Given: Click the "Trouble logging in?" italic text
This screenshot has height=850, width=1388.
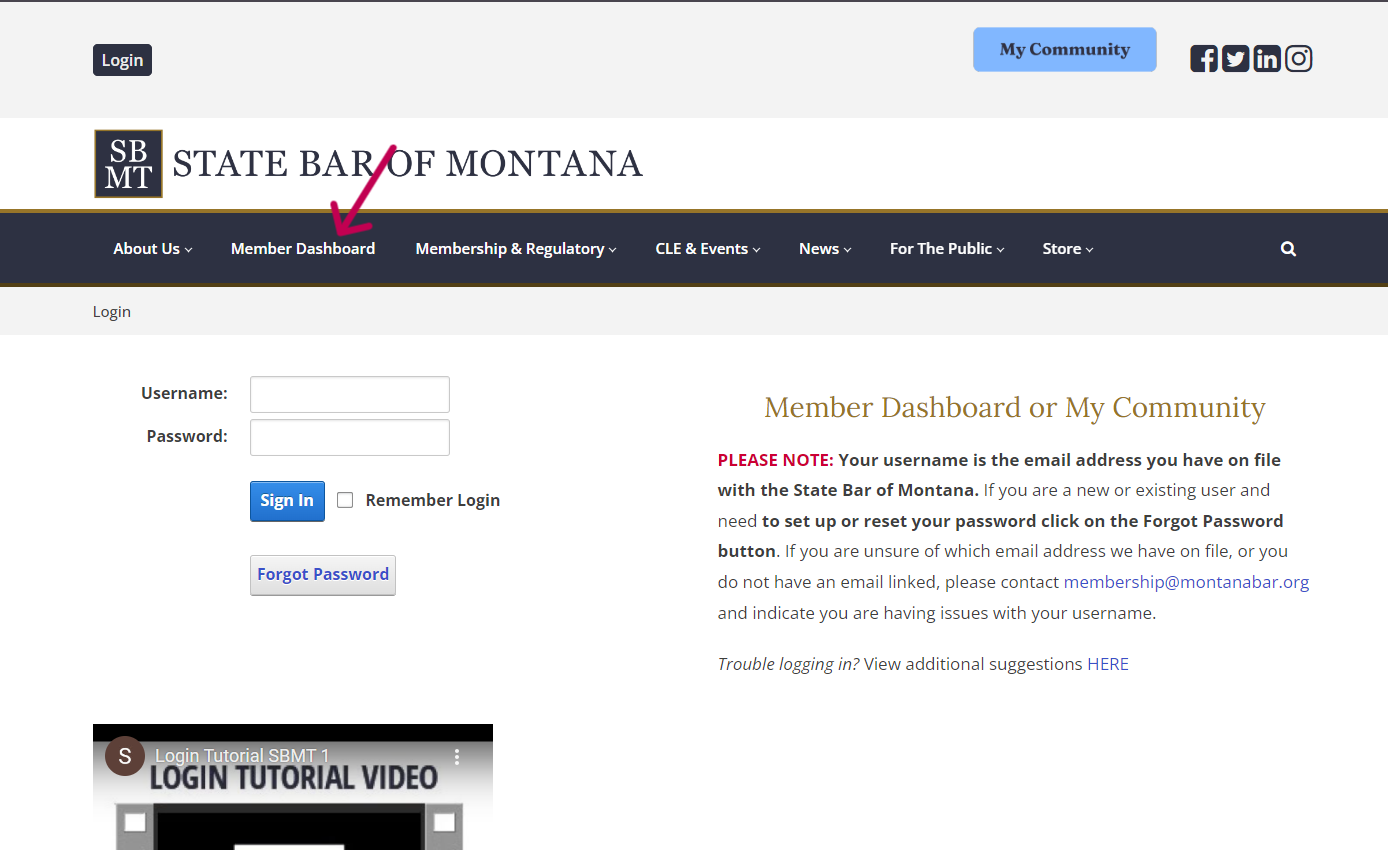Looking at the screenshot, I should click(788, 664).
